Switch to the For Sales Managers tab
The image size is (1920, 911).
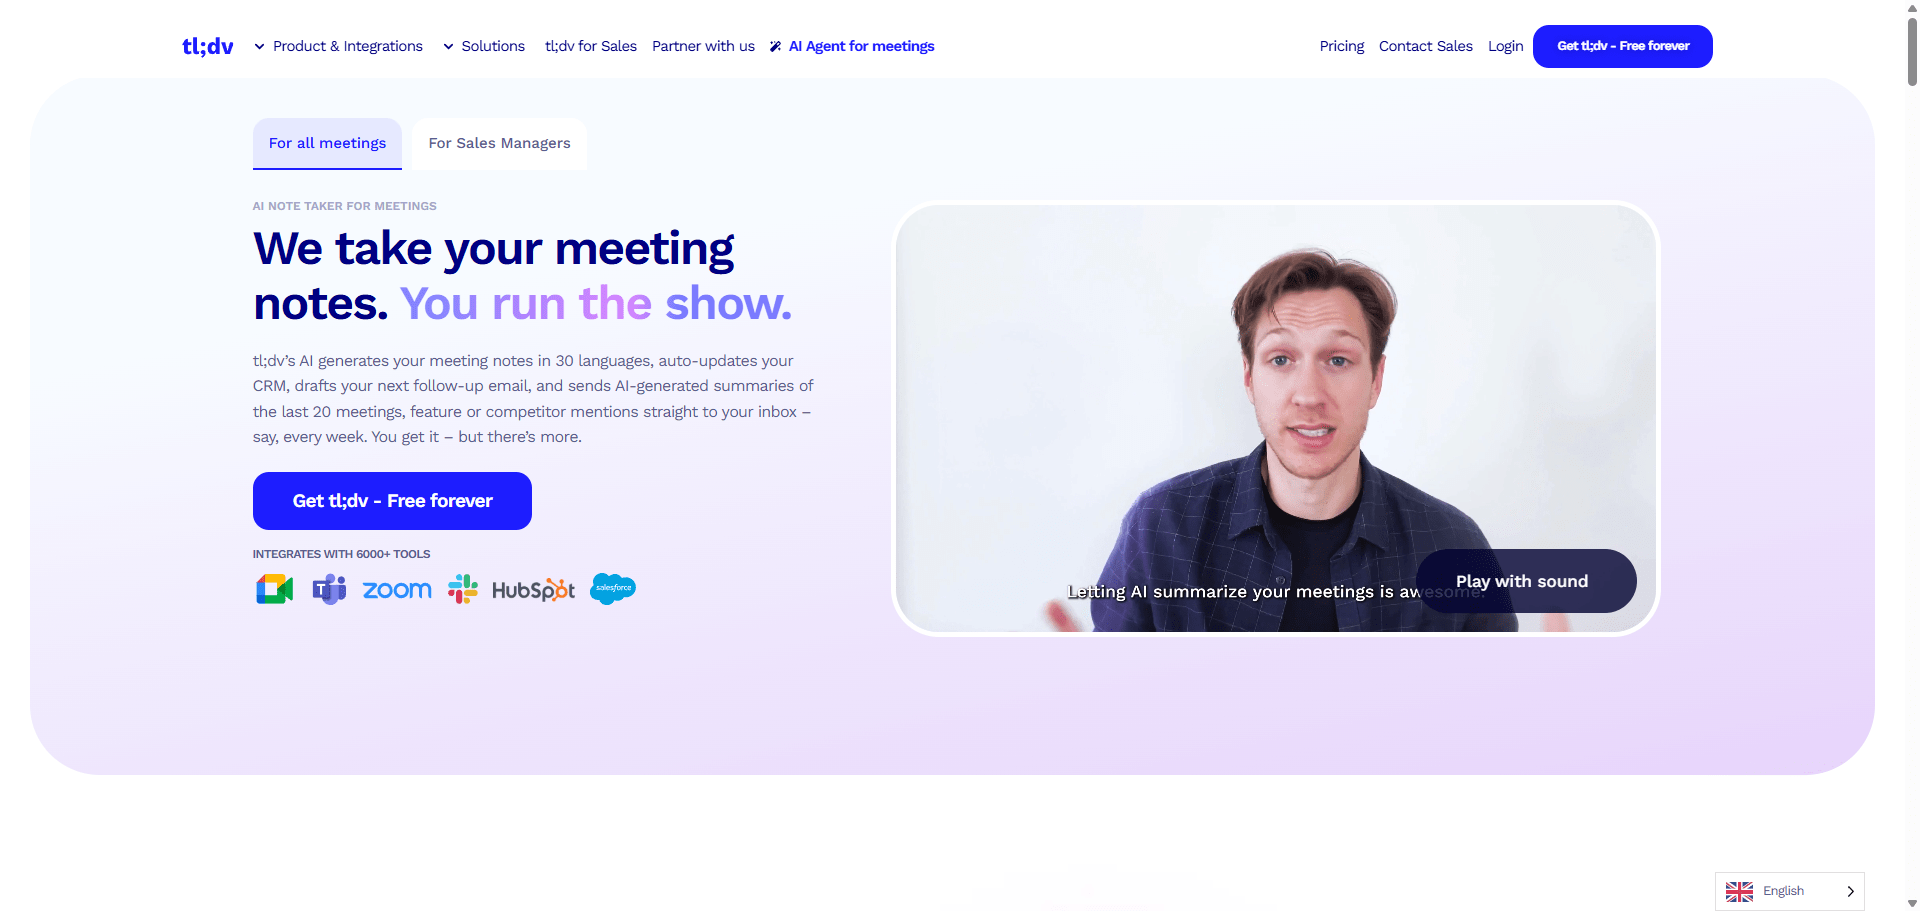pos(500,143)
